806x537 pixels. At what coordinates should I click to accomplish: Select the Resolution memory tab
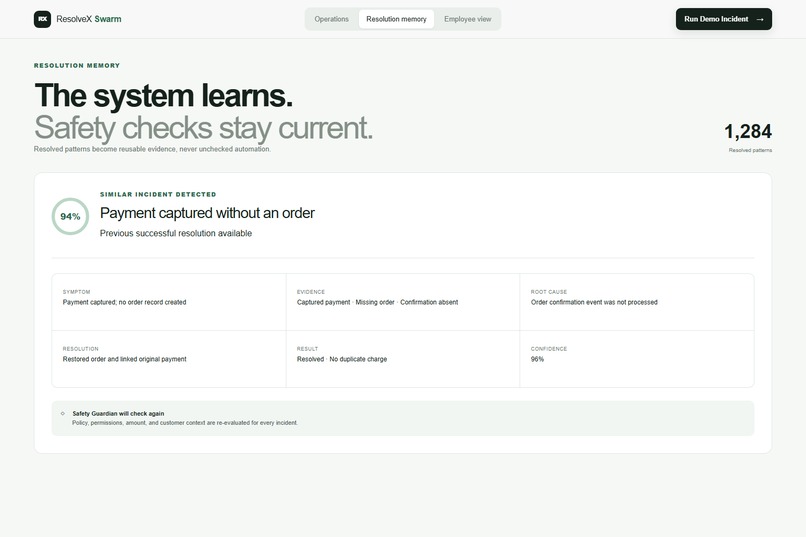[x=396, y=19]
